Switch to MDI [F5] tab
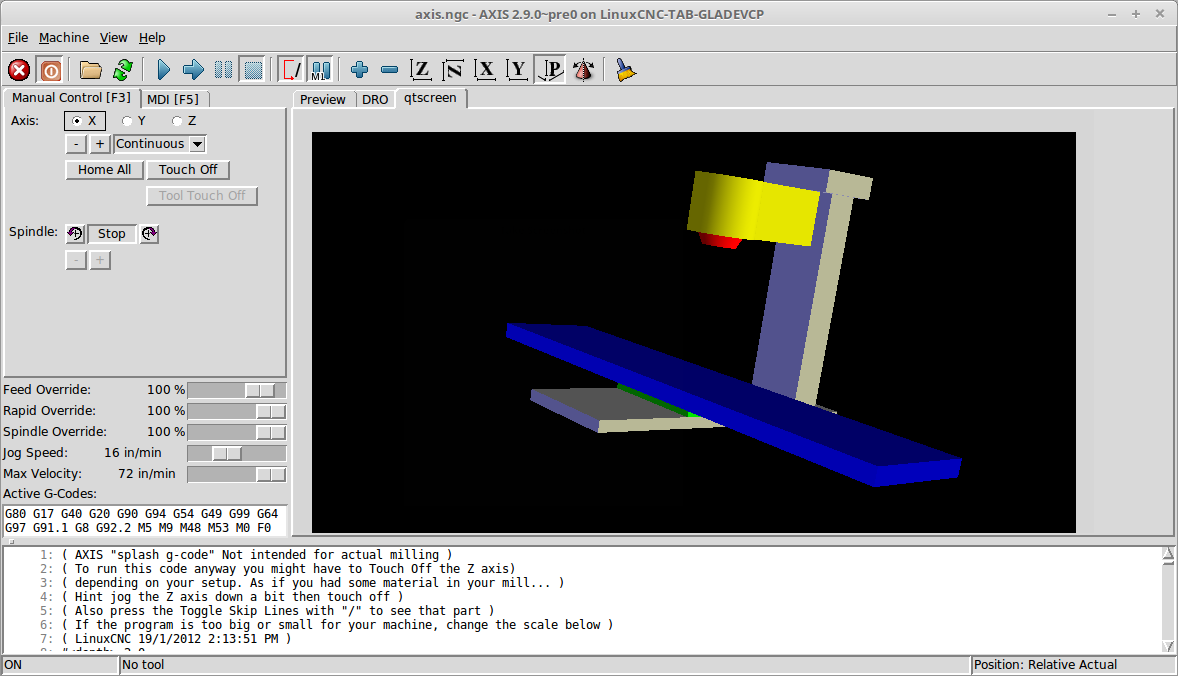 click(174, 99)
